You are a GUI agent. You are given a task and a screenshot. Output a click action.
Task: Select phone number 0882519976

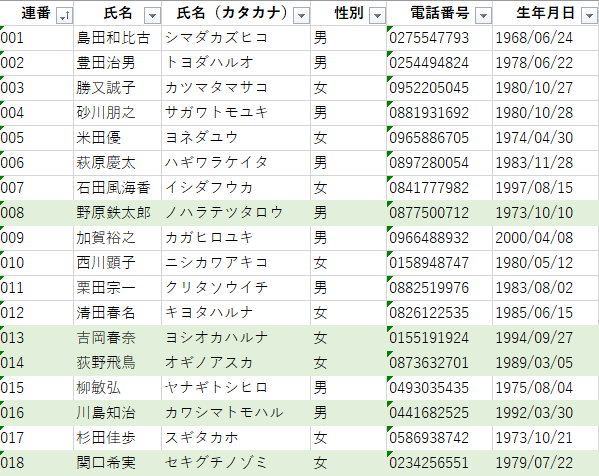(x=439, y=288)
